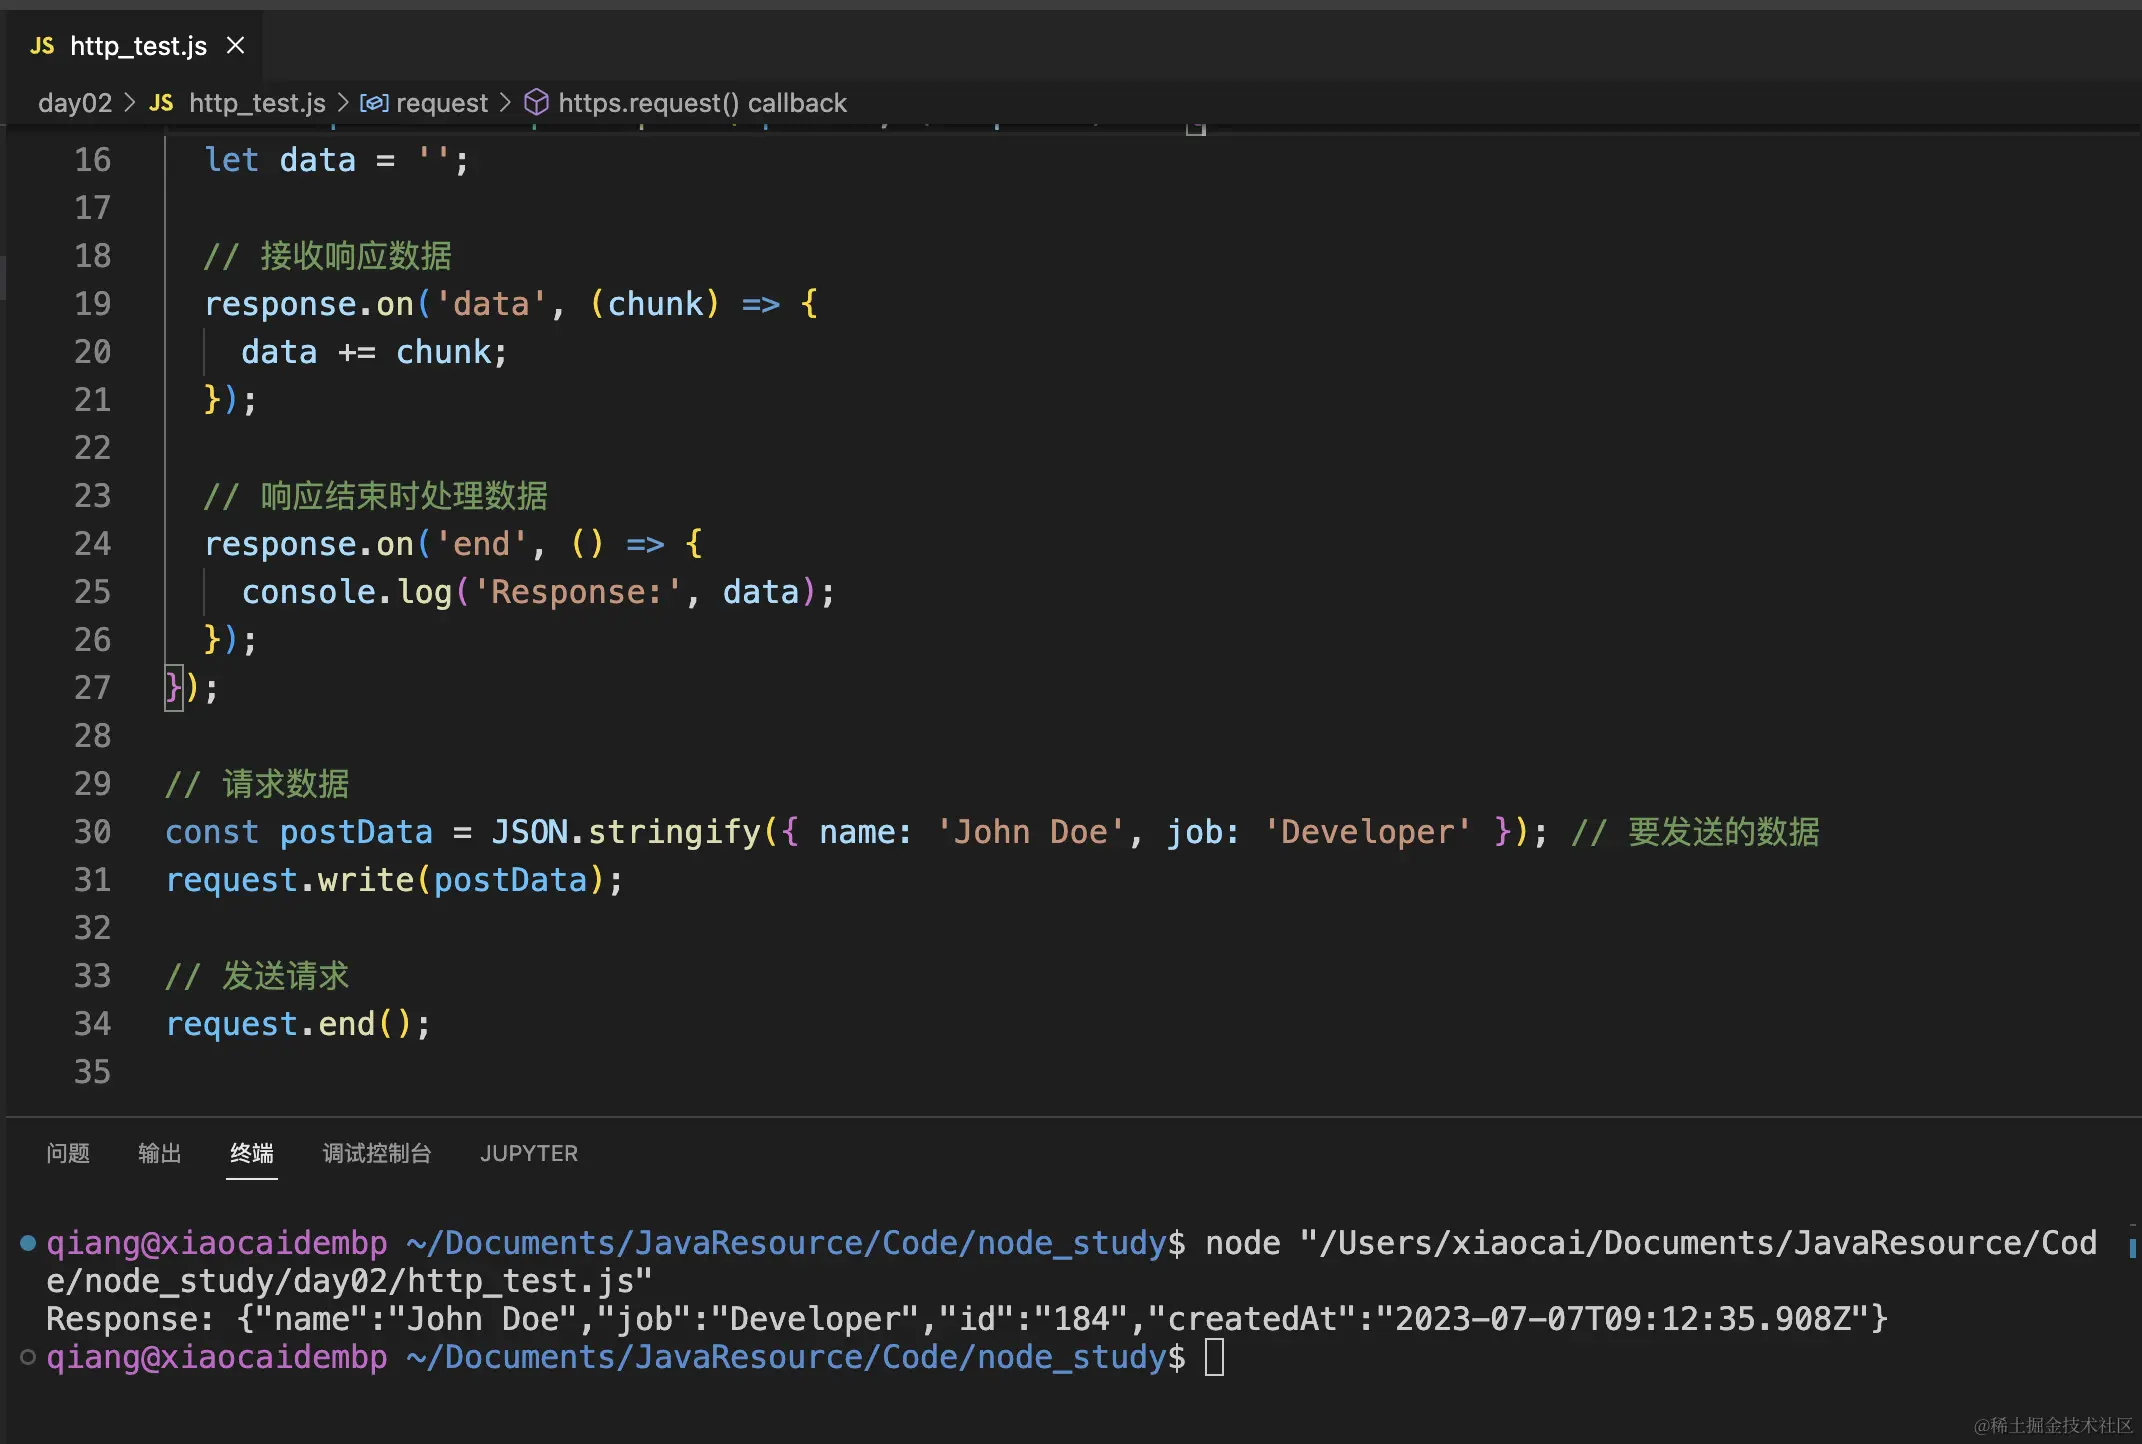
Task: Click blue command decoration dot in terminal
Action: [28, 1243]
